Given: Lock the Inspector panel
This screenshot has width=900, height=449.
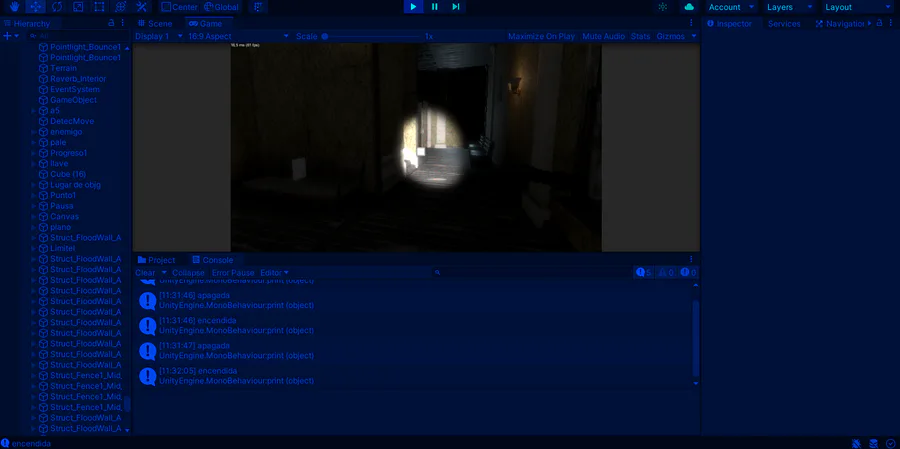Looking at the screenshot, I should click(879, 24).
